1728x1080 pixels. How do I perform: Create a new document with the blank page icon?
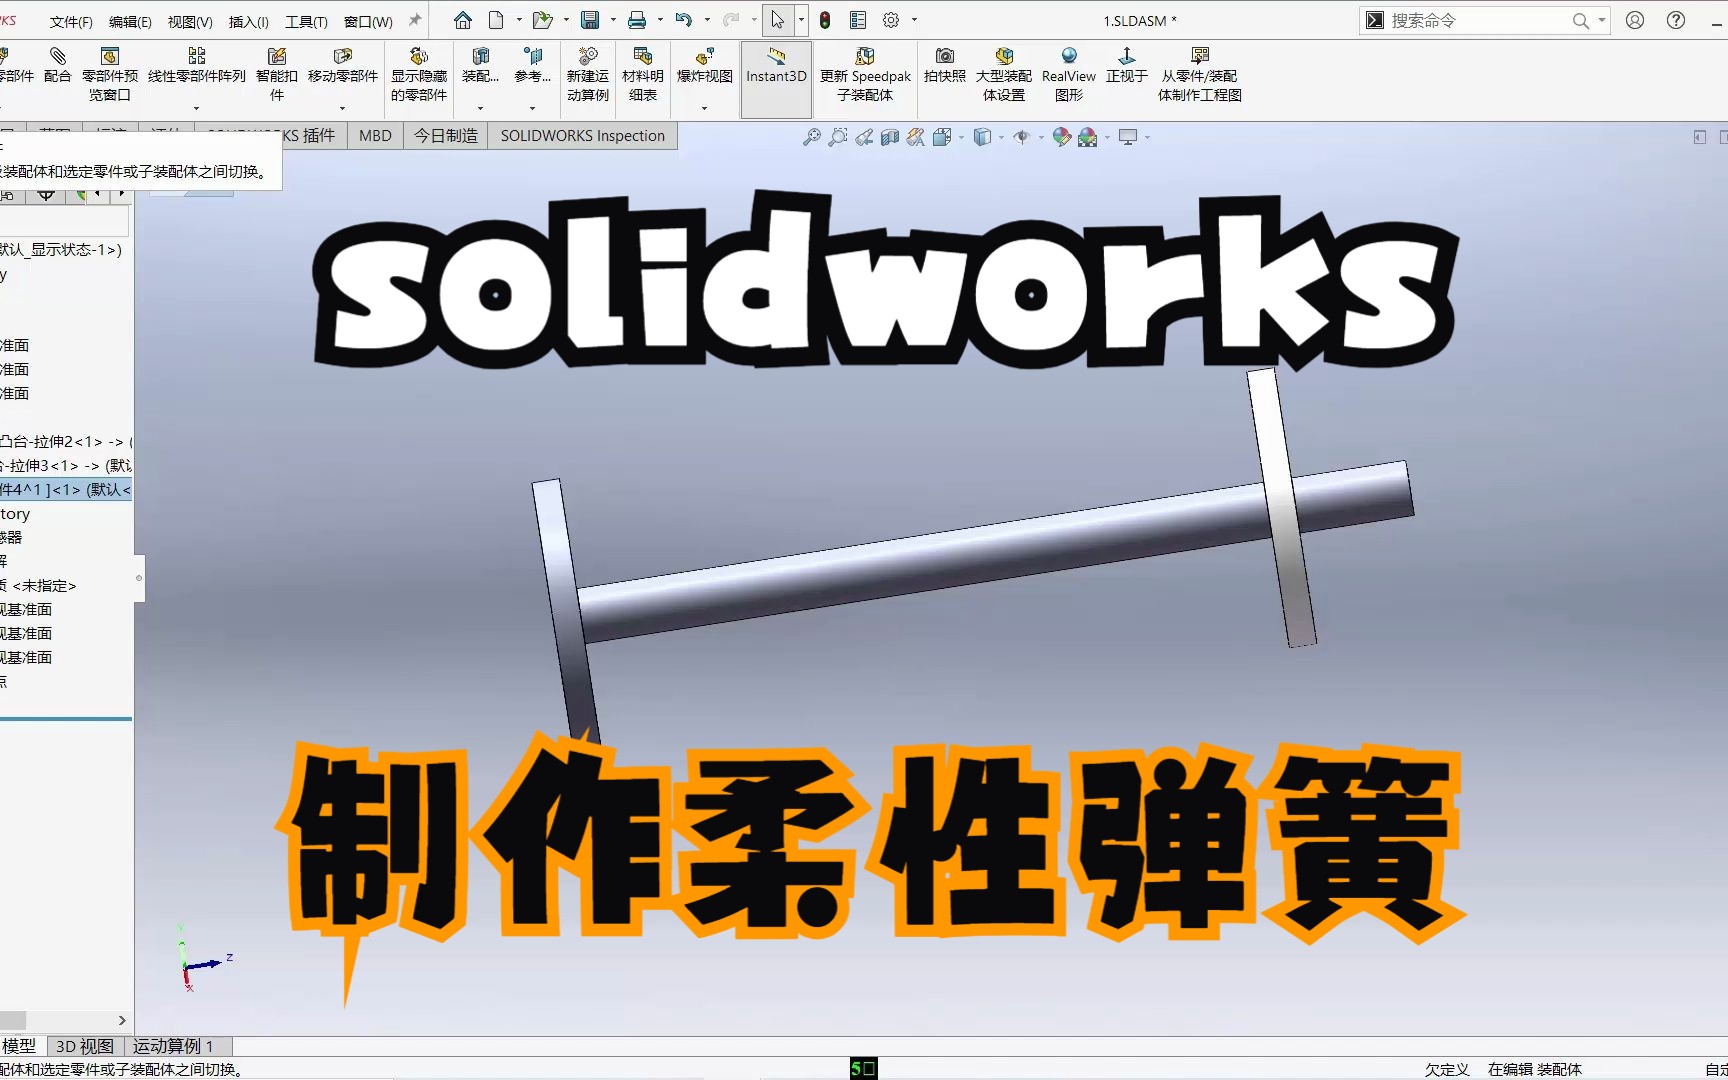coord(496,20)
